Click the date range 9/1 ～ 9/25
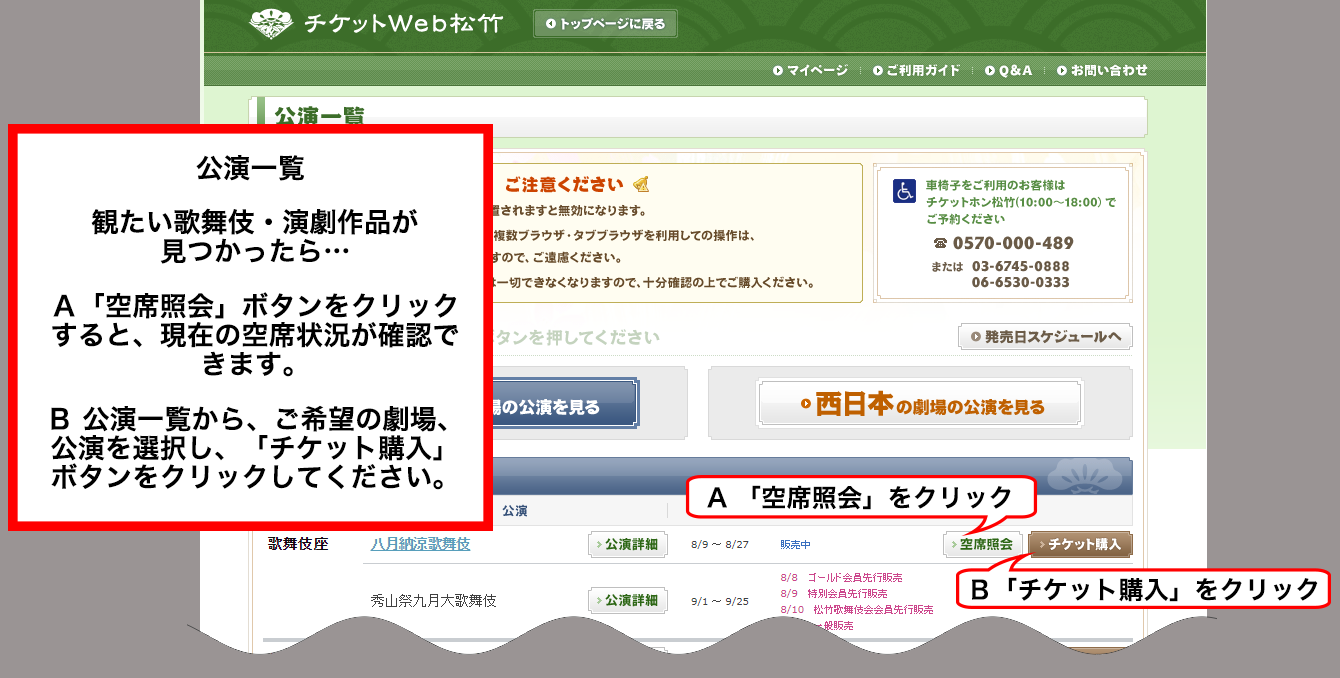This screenshot has width=1340, height=678. click(720, 601)
